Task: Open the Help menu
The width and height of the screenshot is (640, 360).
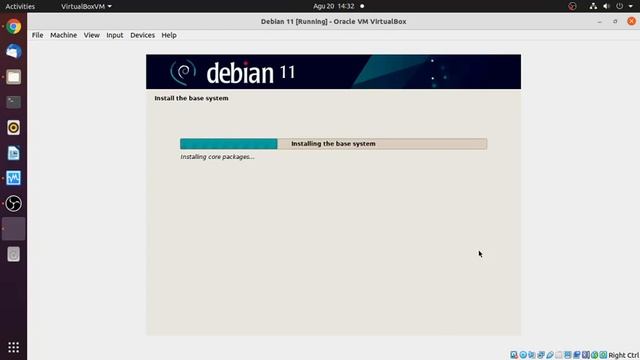Action: 169,35
